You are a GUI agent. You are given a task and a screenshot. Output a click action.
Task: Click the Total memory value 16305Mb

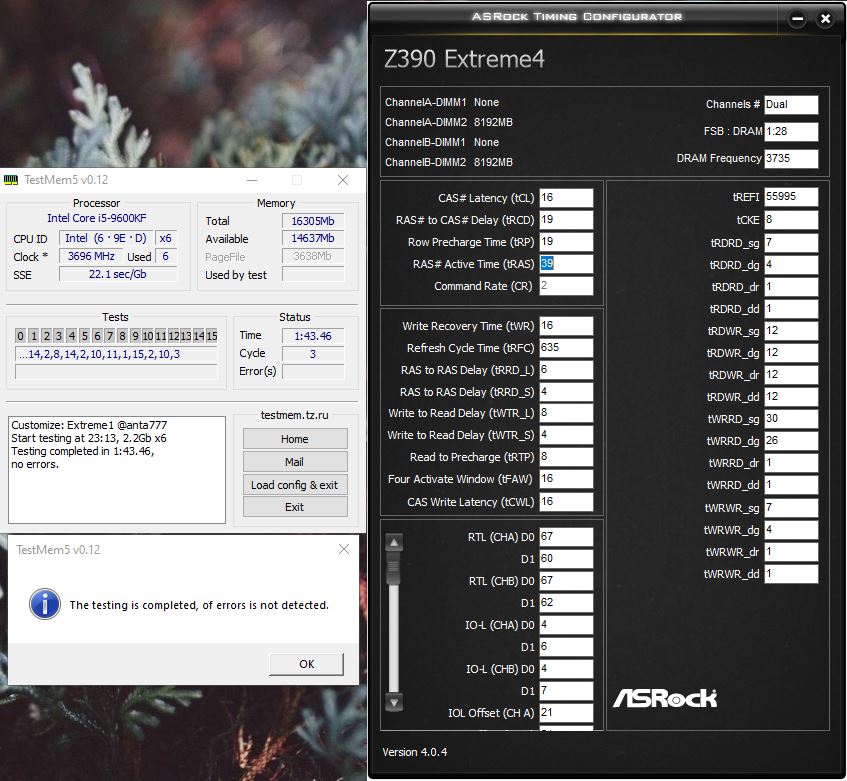click(x=313, y=221)
